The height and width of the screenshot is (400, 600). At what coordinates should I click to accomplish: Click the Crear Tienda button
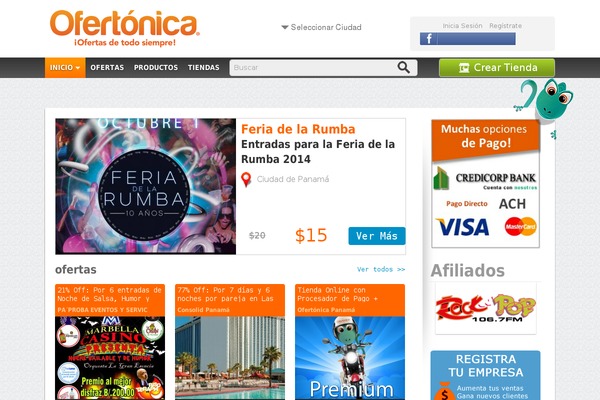[497, 68]
